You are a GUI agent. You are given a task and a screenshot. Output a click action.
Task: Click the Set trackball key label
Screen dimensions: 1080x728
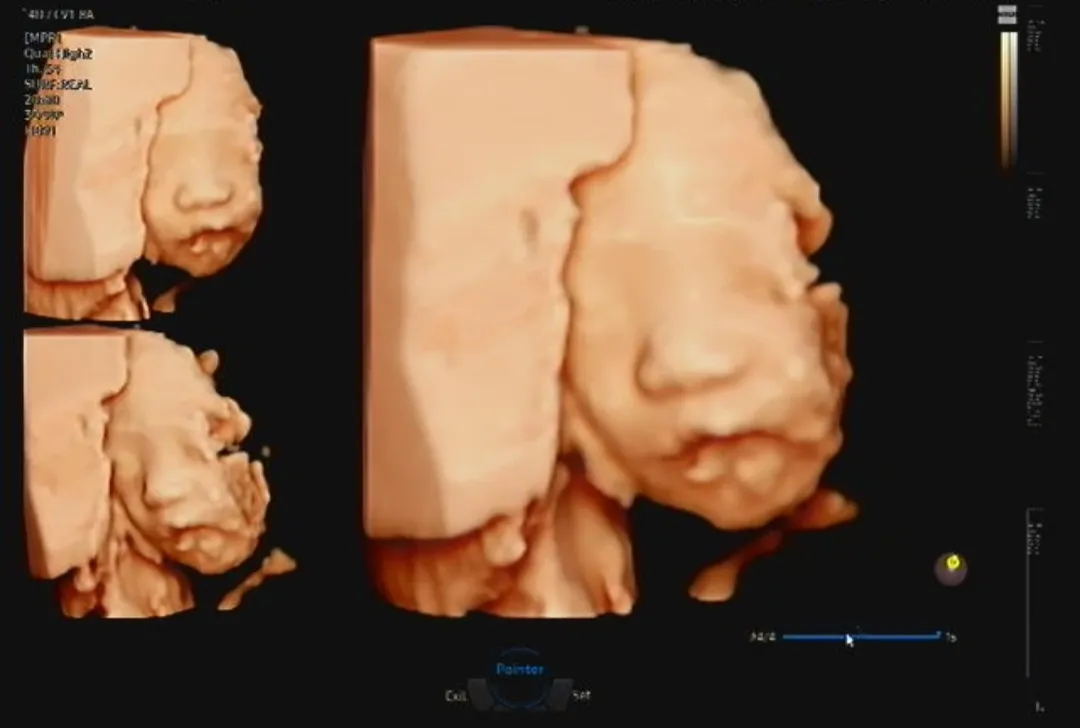[x=581, y=696]
